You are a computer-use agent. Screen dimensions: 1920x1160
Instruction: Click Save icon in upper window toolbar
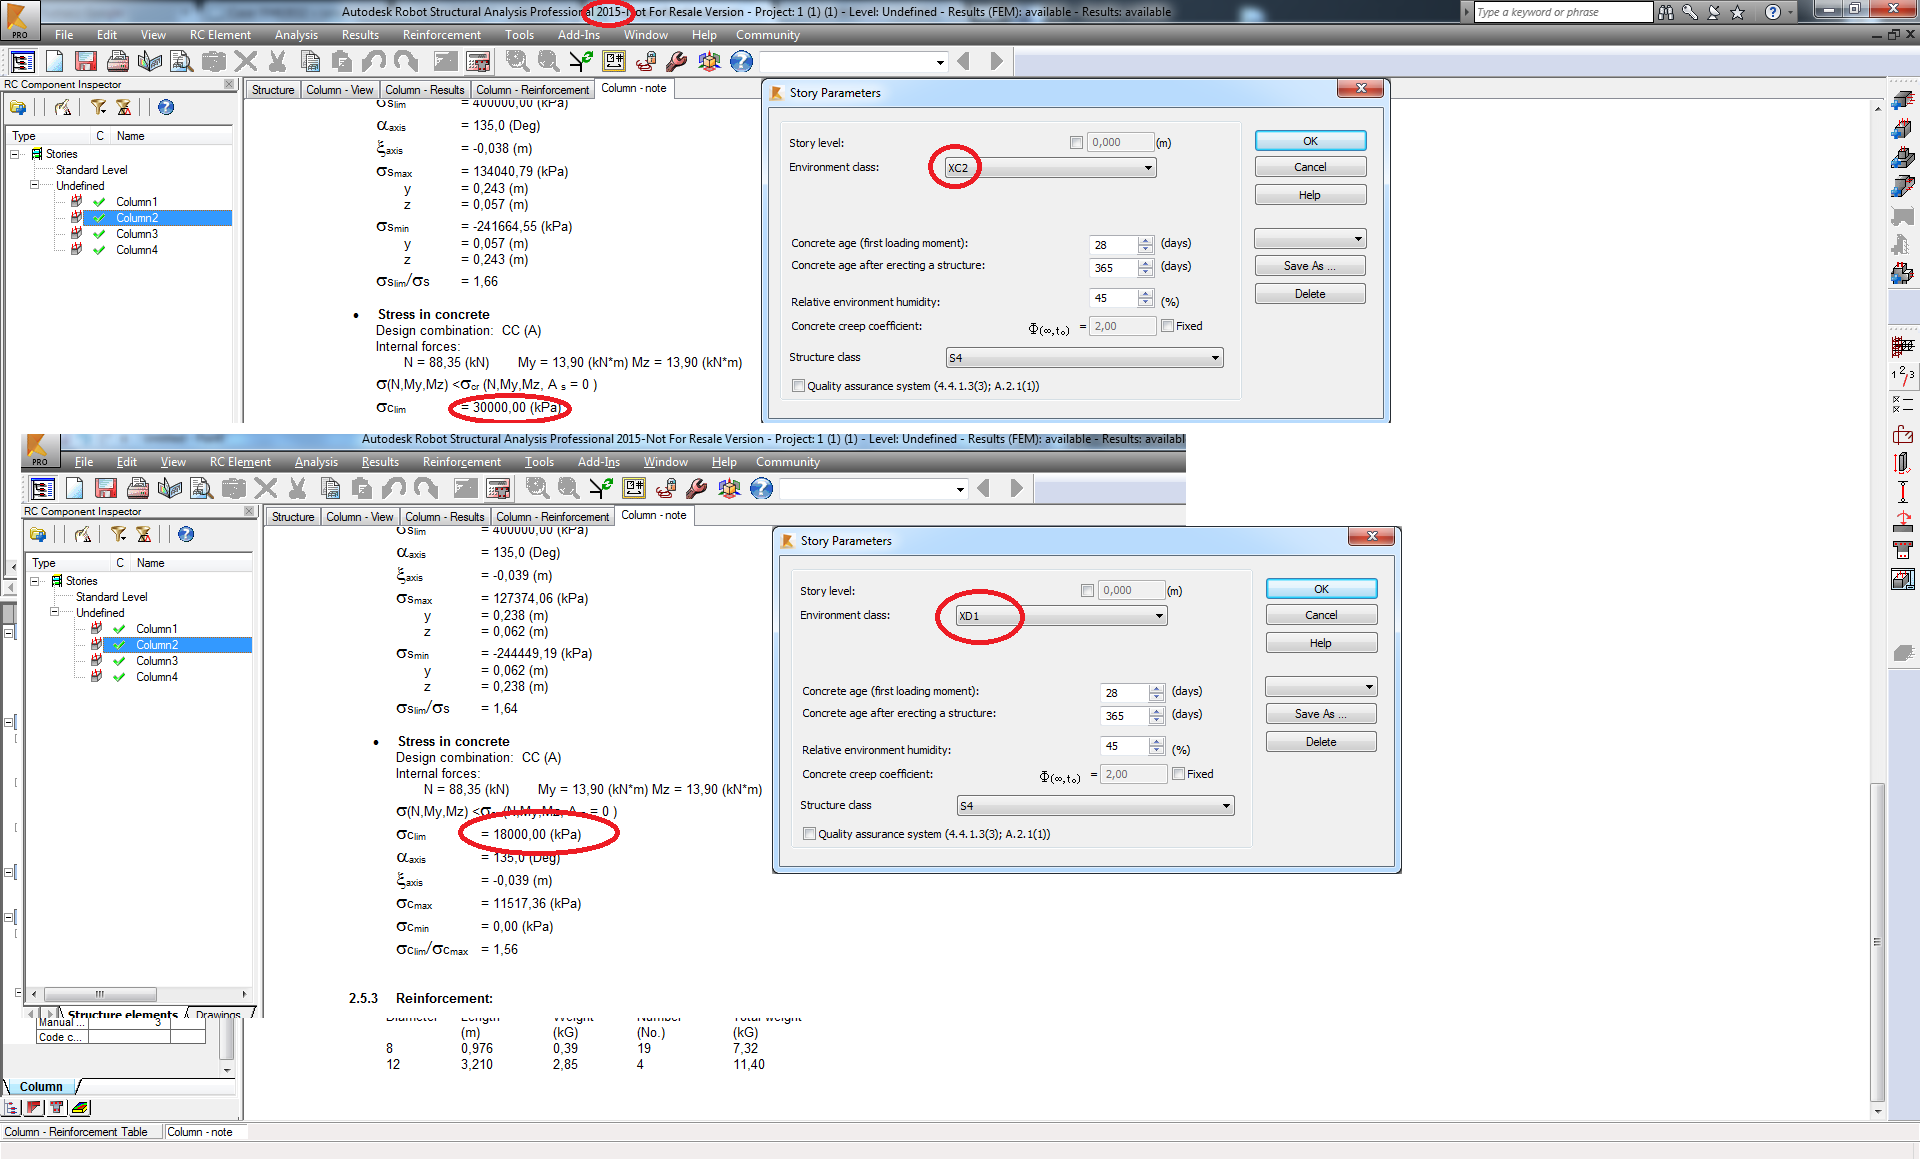tap(86, 62)
